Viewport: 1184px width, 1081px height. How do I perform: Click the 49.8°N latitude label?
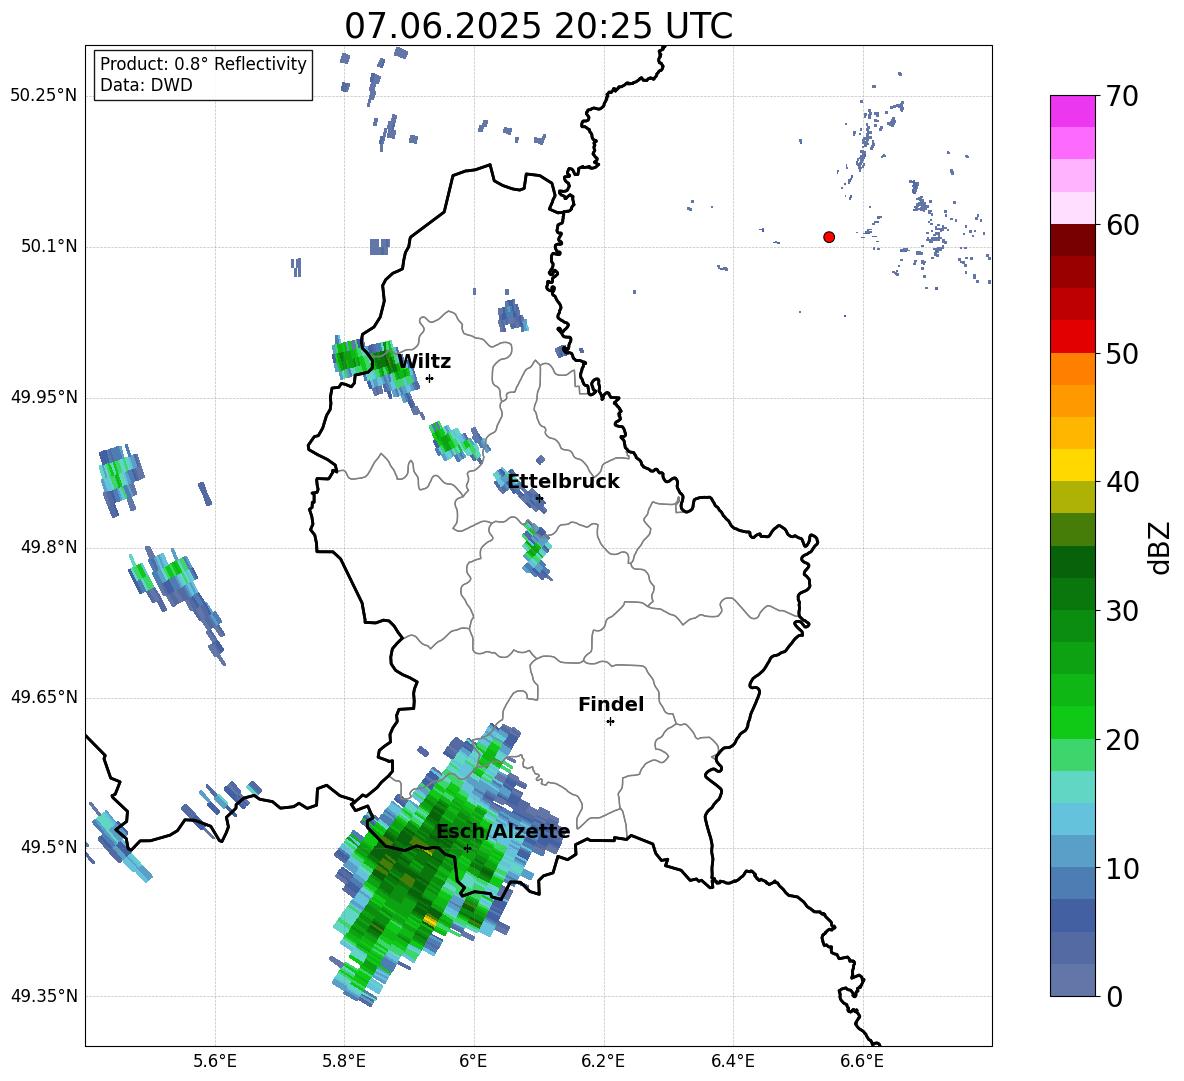(49, 547)
